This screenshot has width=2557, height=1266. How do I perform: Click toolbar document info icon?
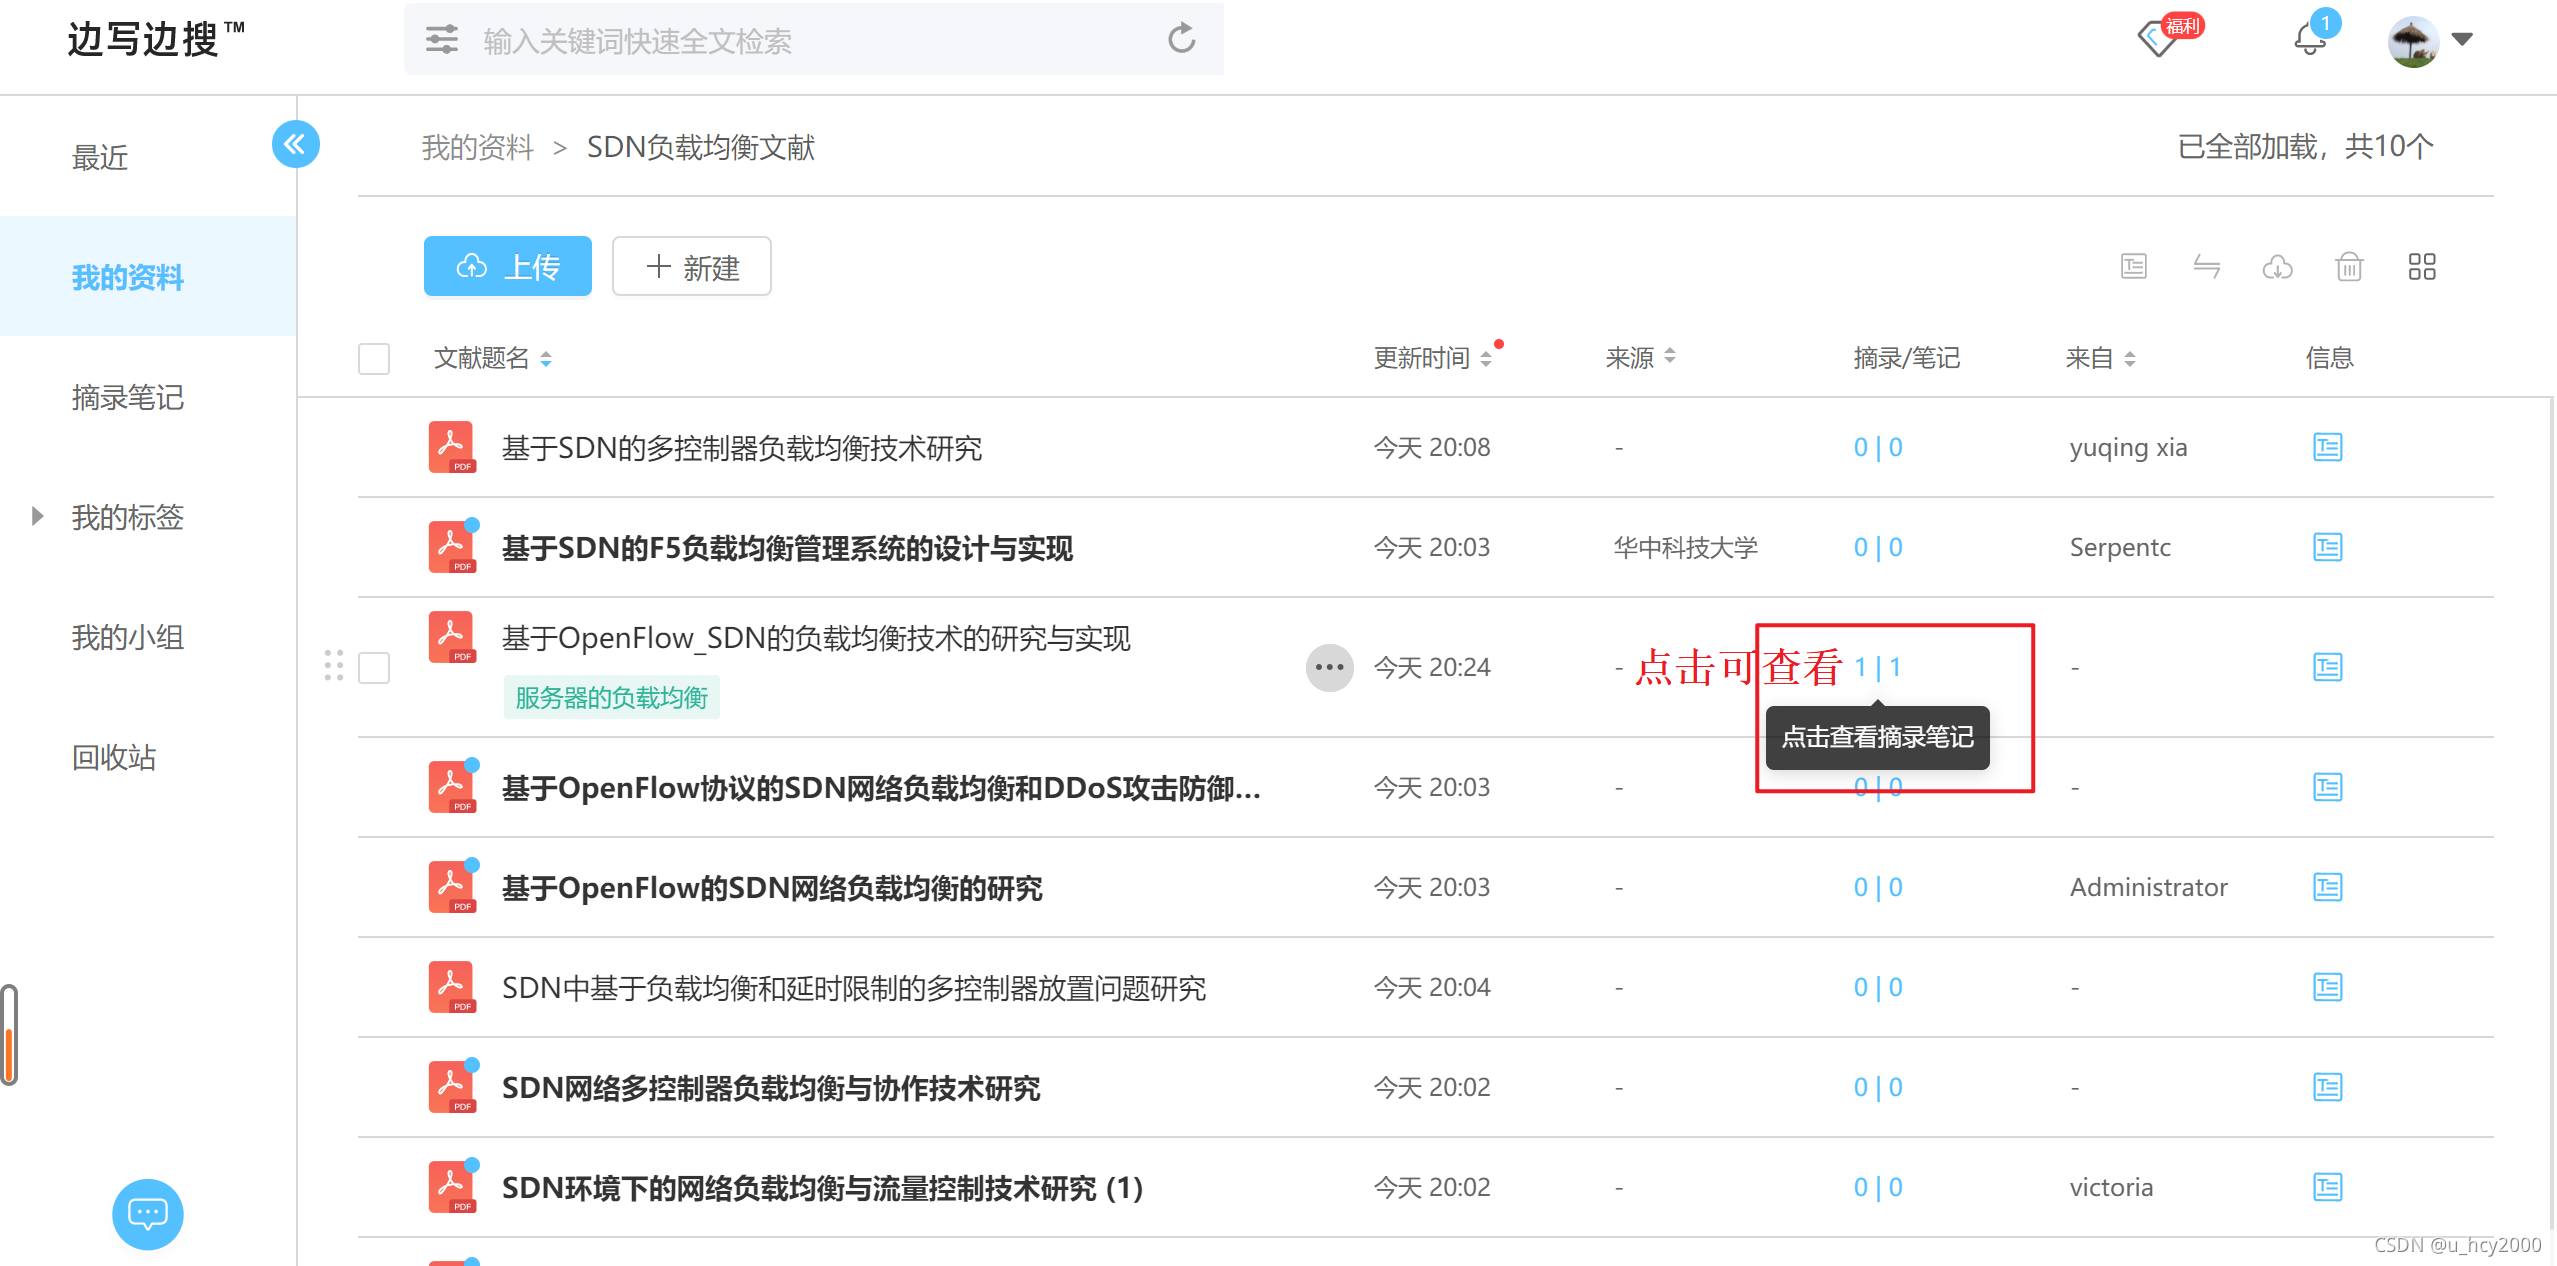click(2134, 266)
